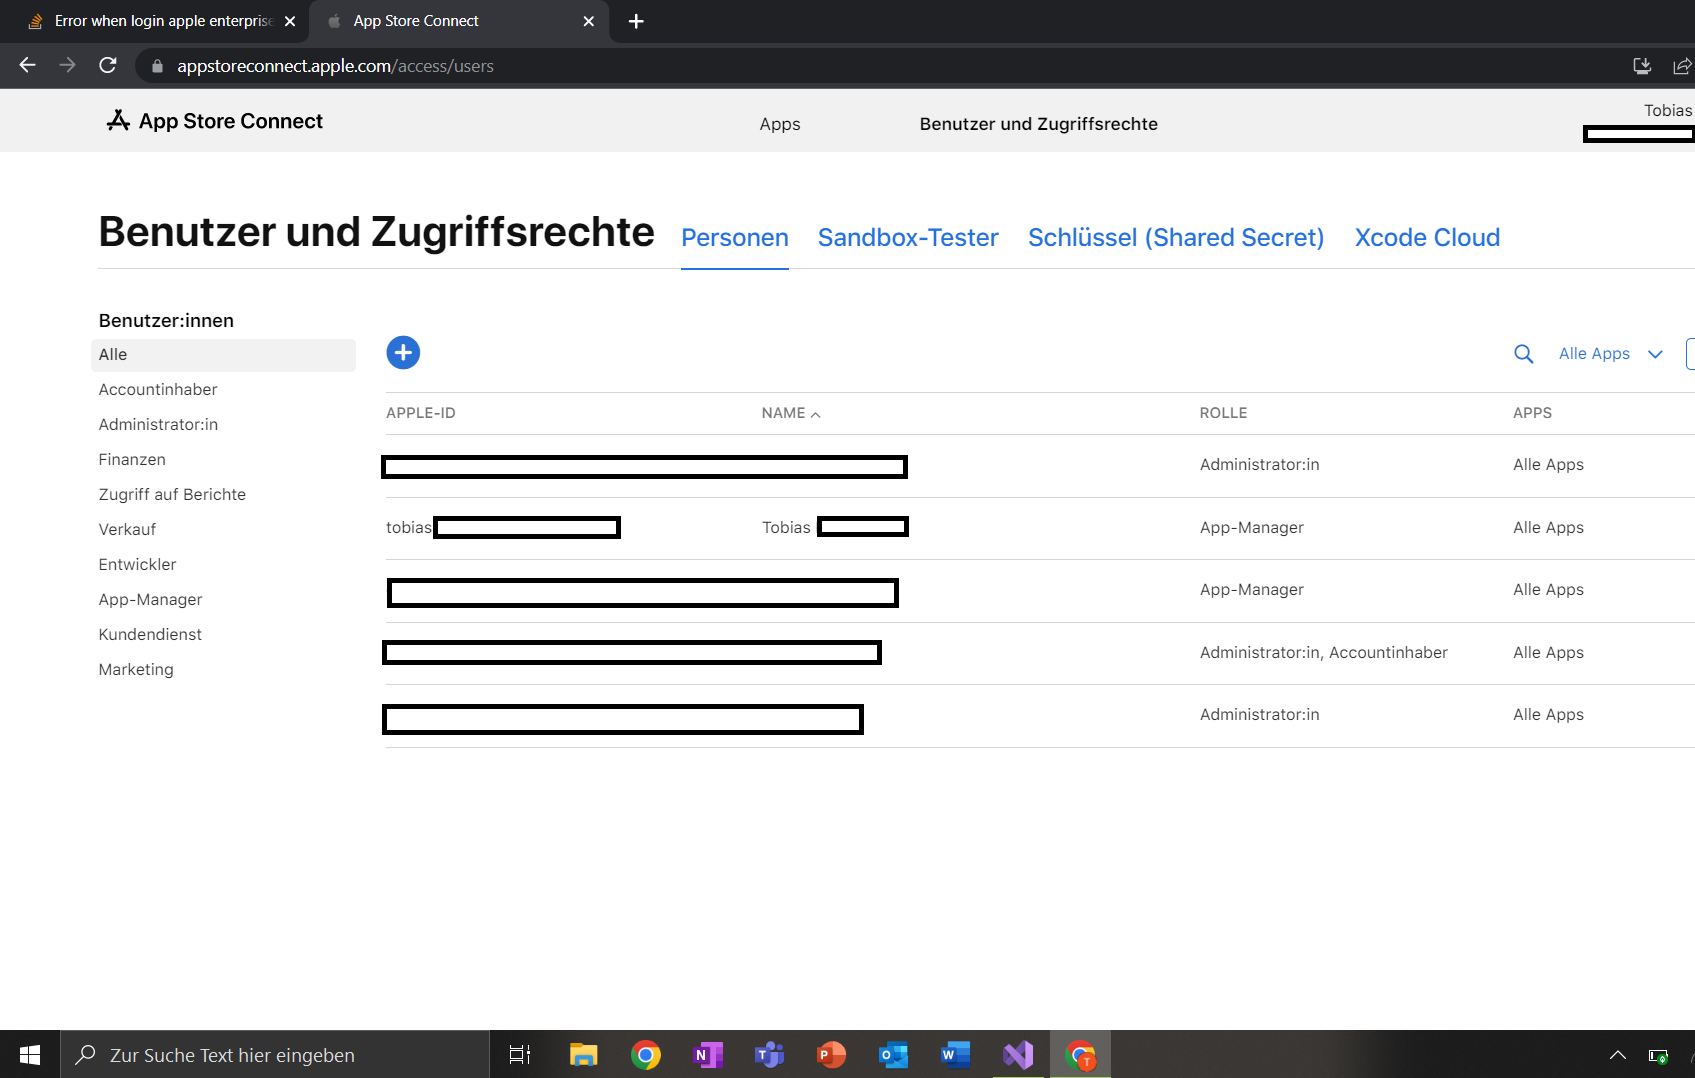
Task: Click the APPLE-ID column header
Action: coord(421,413)
